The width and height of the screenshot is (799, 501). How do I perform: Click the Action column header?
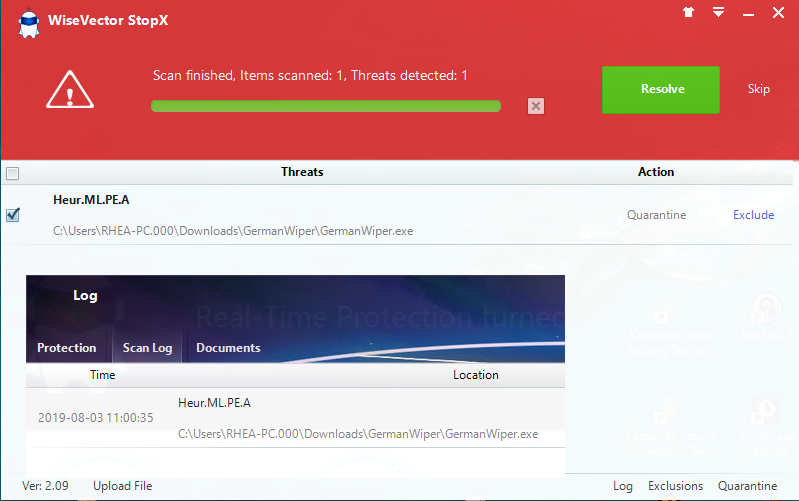[656, 172]
